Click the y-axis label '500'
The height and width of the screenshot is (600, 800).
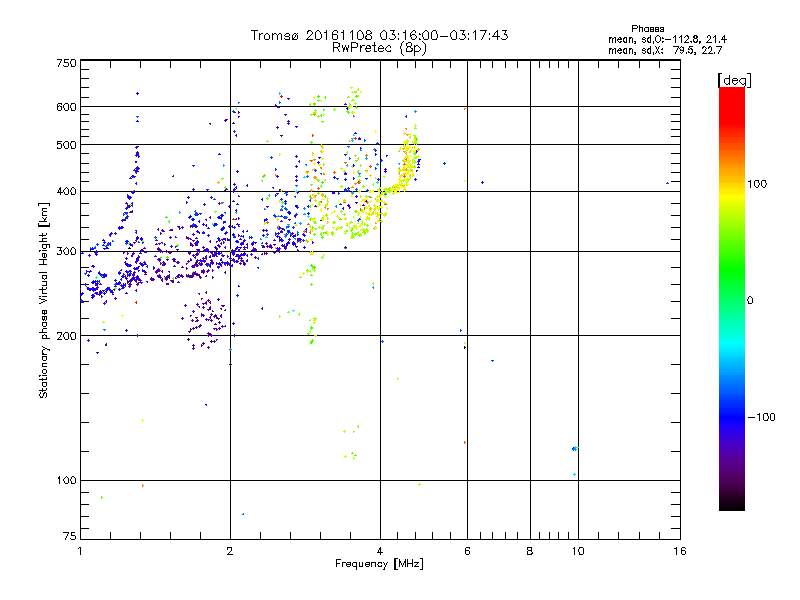[66, 145]
